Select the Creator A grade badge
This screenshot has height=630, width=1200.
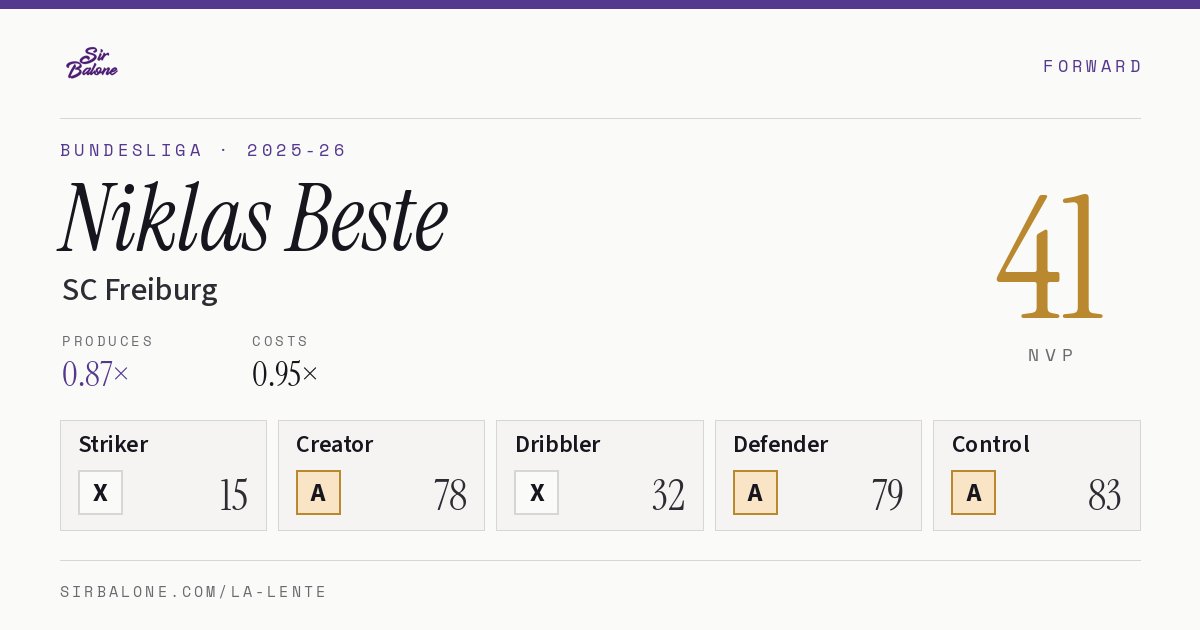point(319,493)
